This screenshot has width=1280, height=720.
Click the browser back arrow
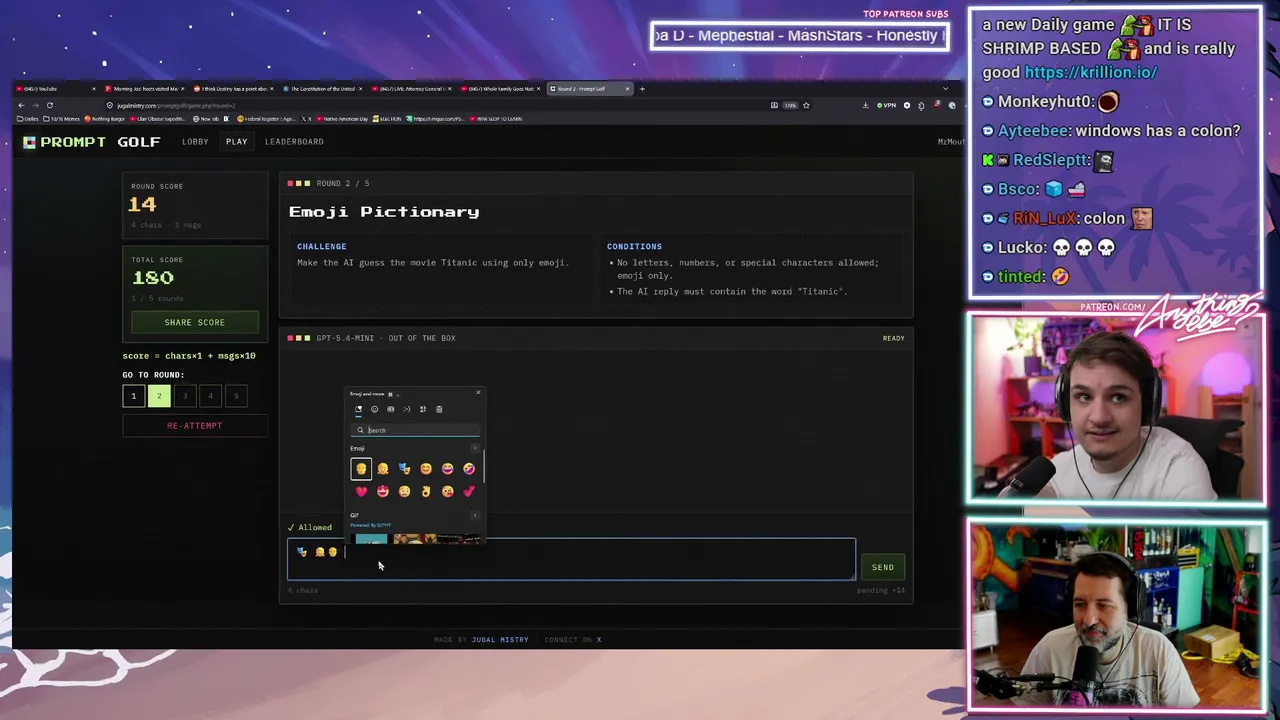tap(21, 105)
